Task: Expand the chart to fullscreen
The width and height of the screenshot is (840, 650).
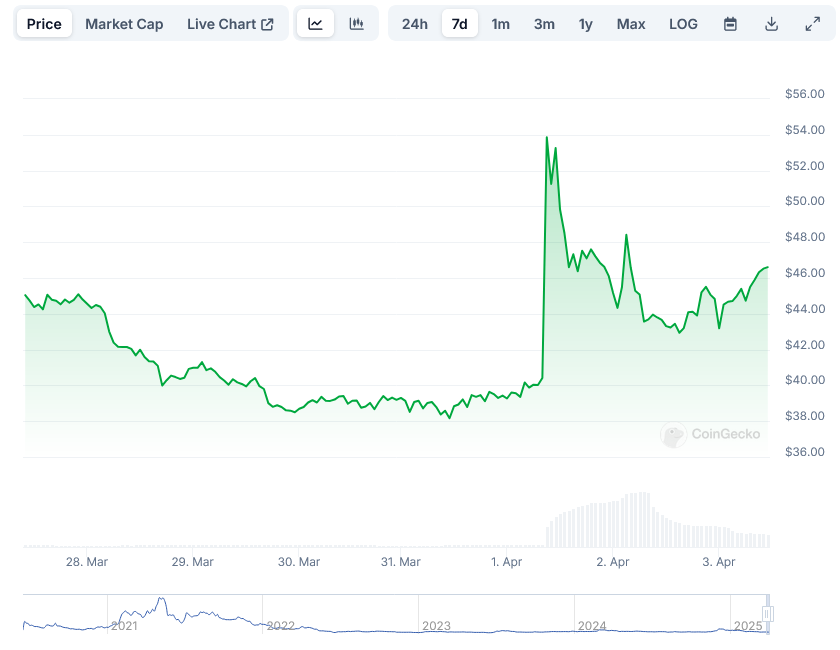Action: coord(813,22)
